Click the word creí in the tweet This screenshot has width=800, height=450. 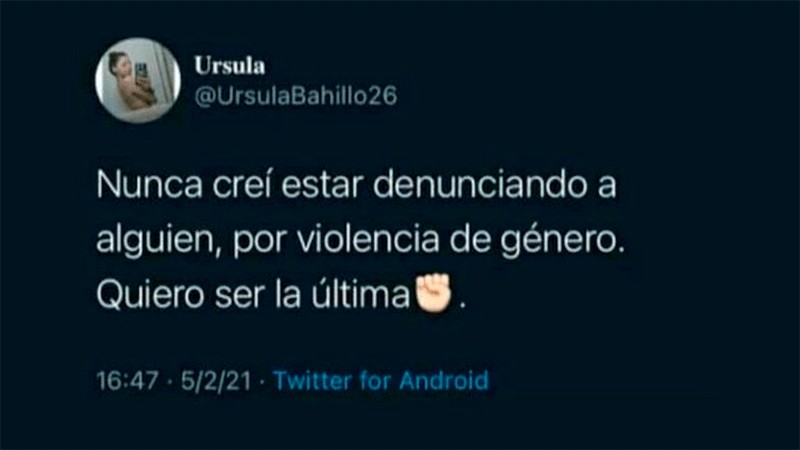[242, 185]
